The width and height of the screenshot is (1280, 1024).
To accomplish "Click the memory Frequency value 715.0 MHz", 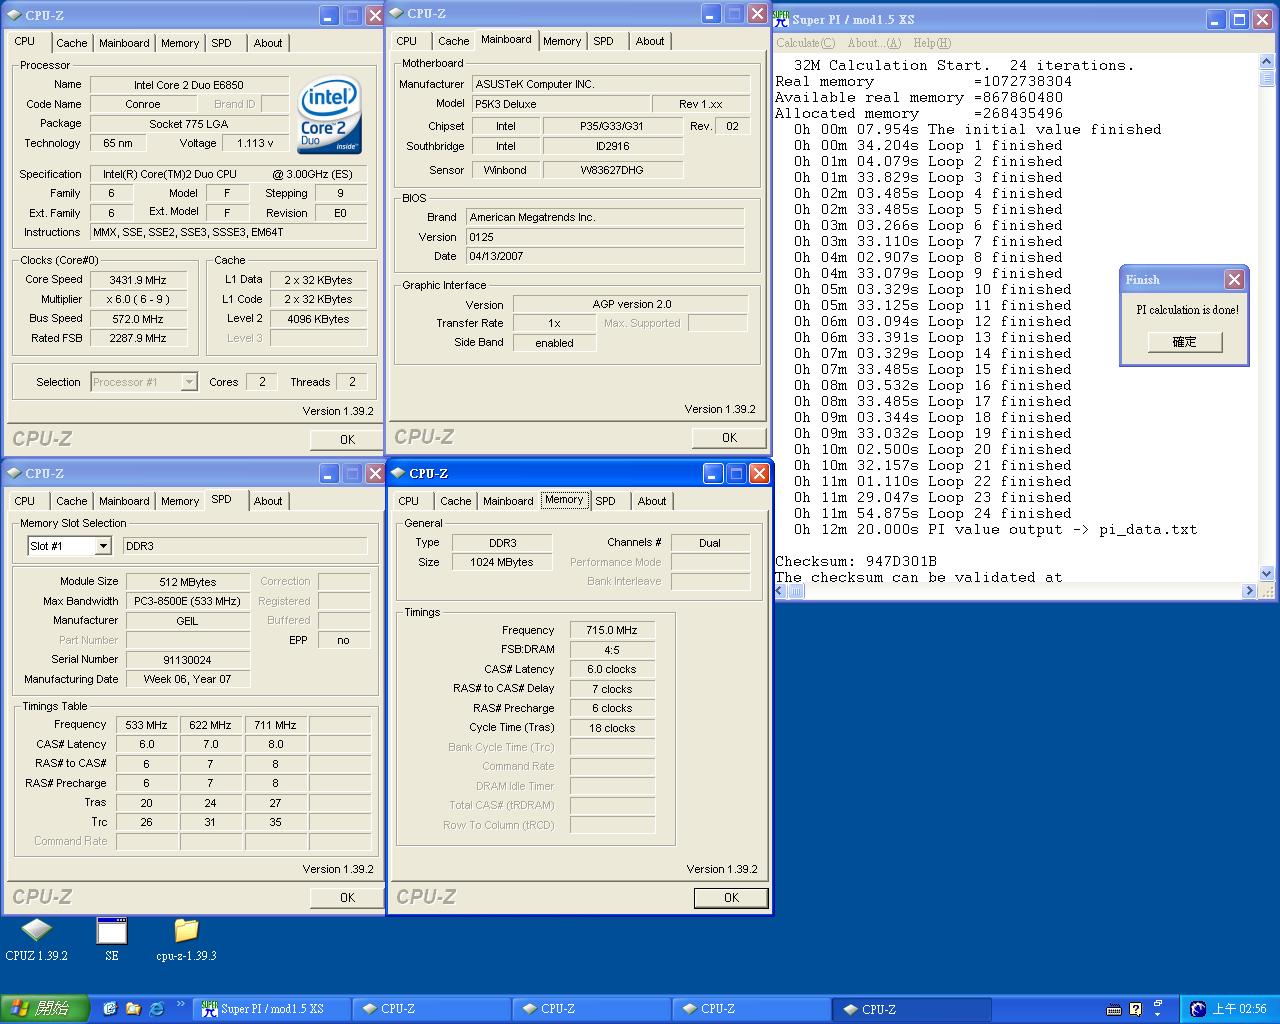I will pos(612,630).
